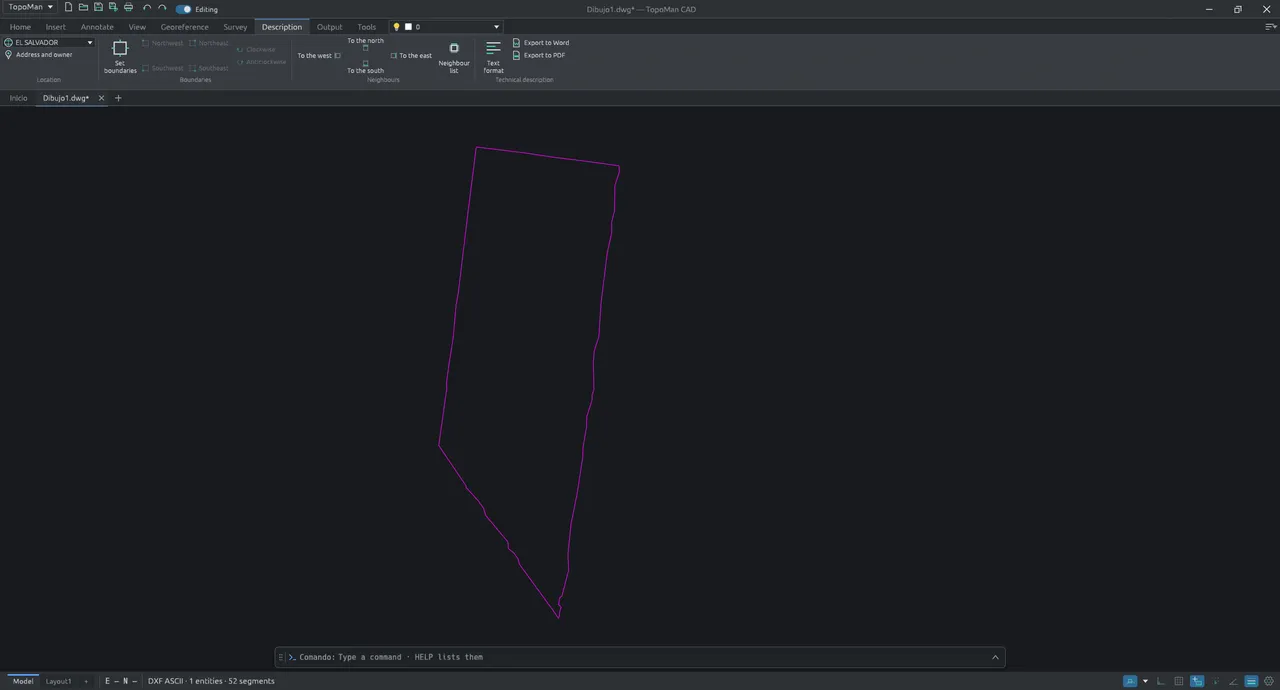The width and height of the screenshot is (1280, 690).
Task: Switch to the View tab
Action: coord(137,27)
